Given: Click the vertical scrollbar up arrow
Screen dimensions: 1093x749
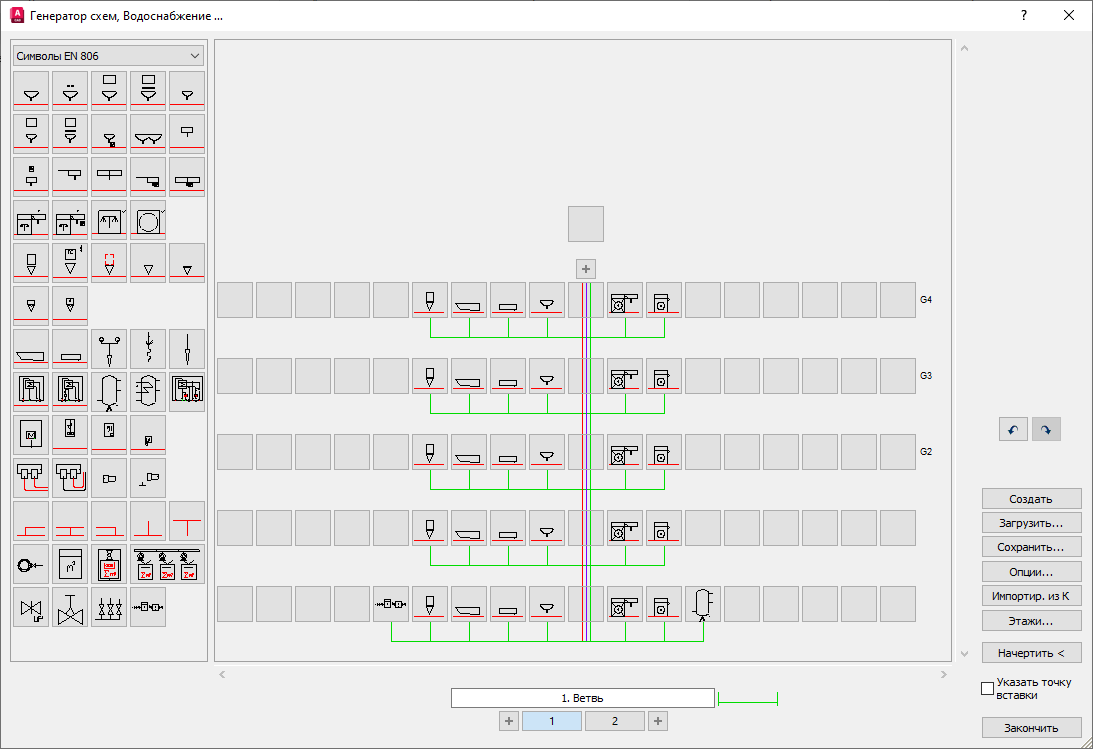Looking at the screenshot, I should click(965, 48).
